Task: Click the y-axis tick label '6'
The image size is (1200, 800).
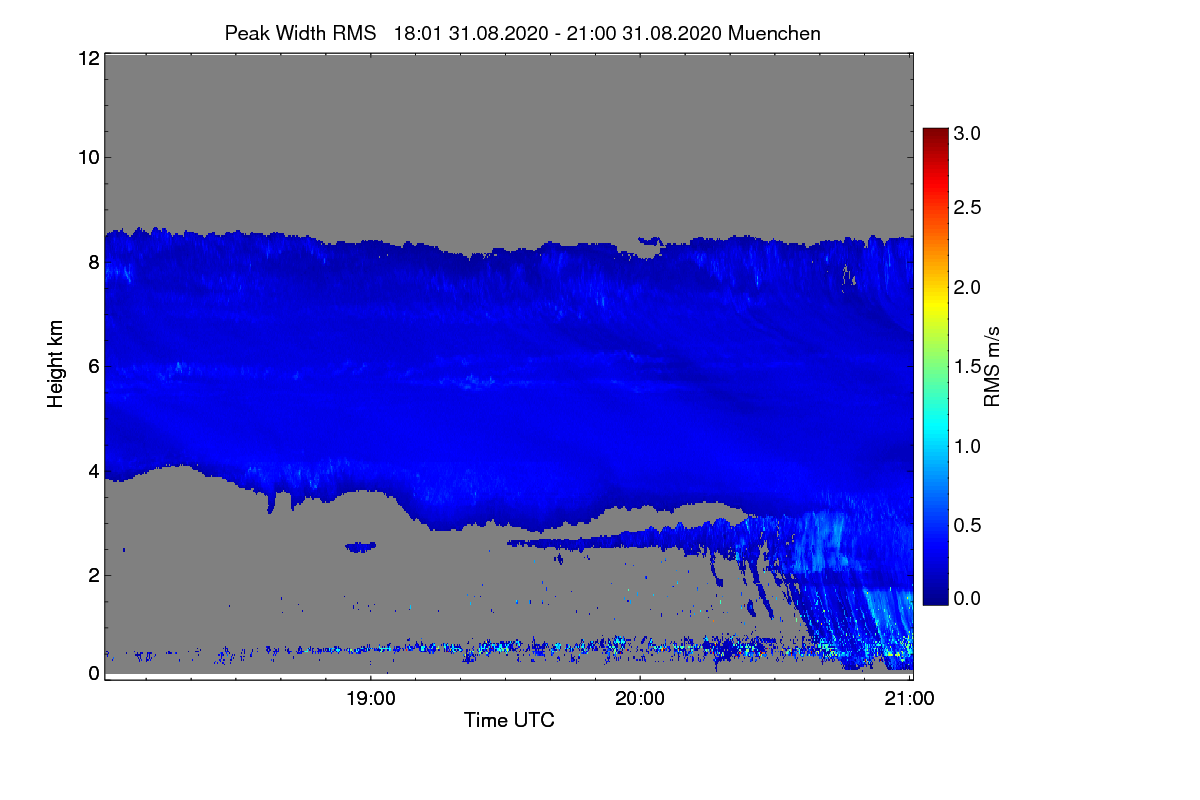Action: pos(93,366)
